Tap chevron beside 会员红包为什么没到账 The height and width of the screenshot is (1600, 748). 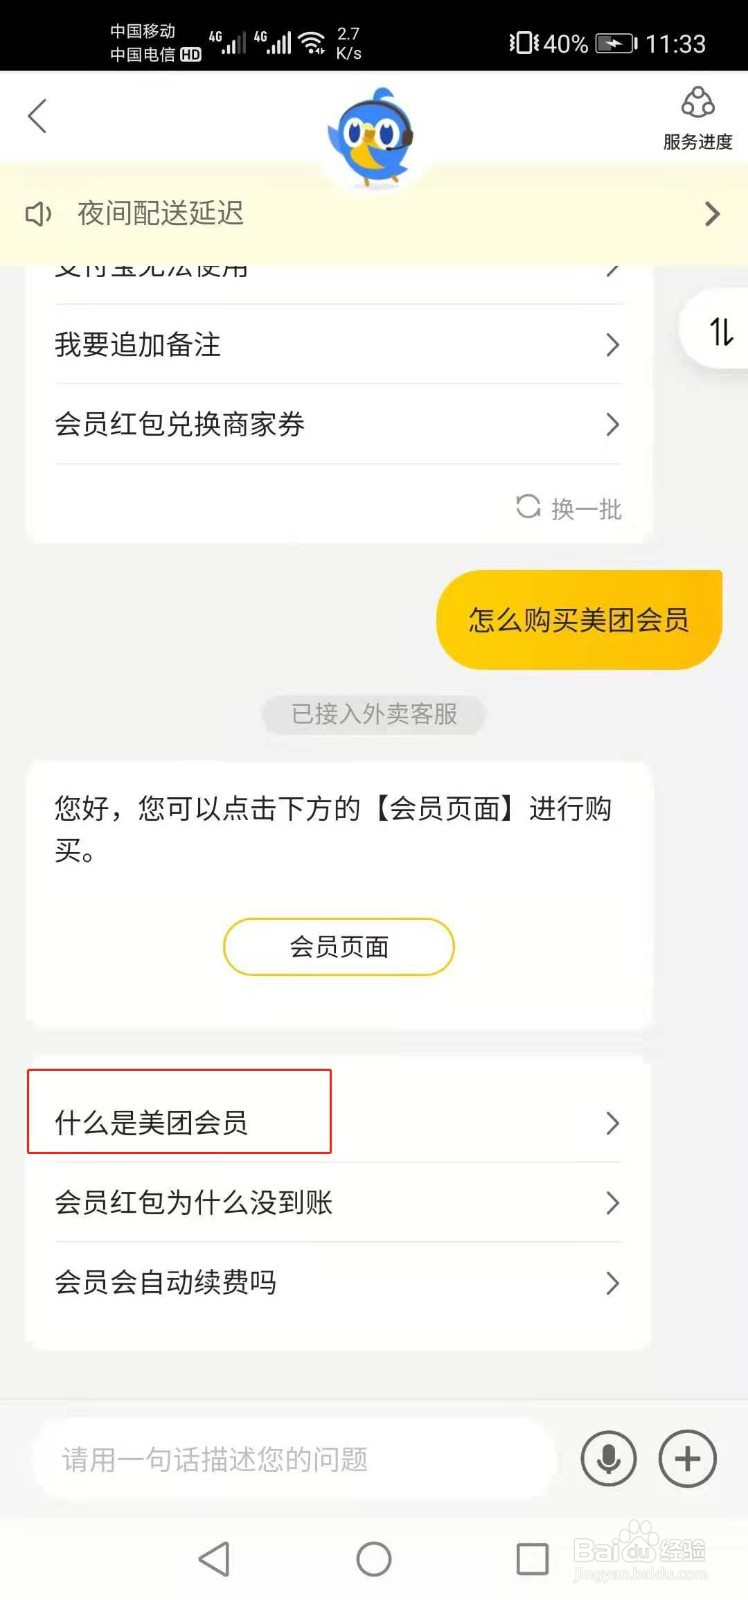(x=613, y=1203)
